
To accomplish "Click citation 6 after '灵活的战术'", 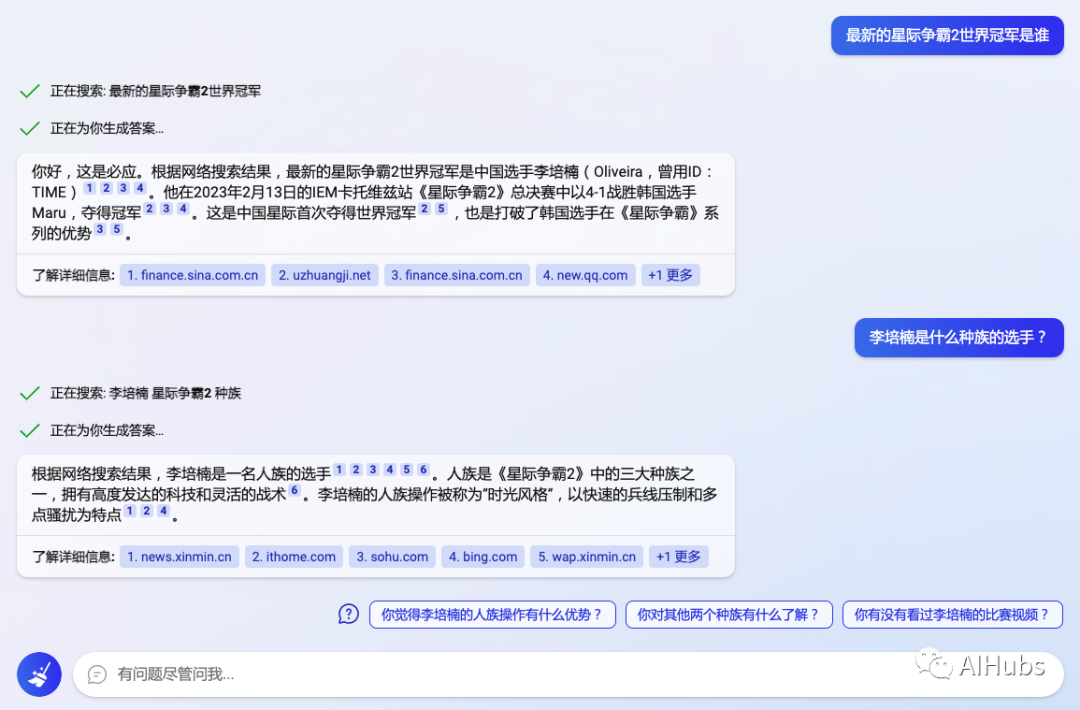I will pos(294,490).
